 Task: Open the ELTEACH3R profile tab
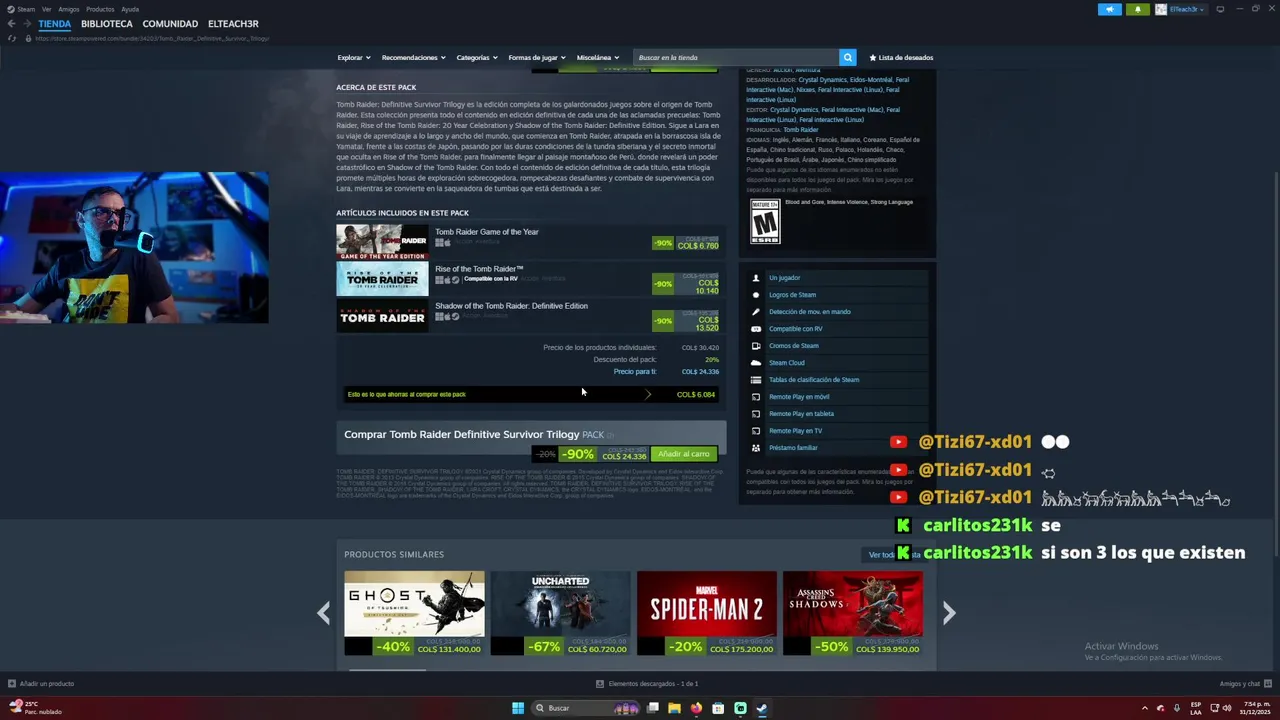click(x=233, y=24)
